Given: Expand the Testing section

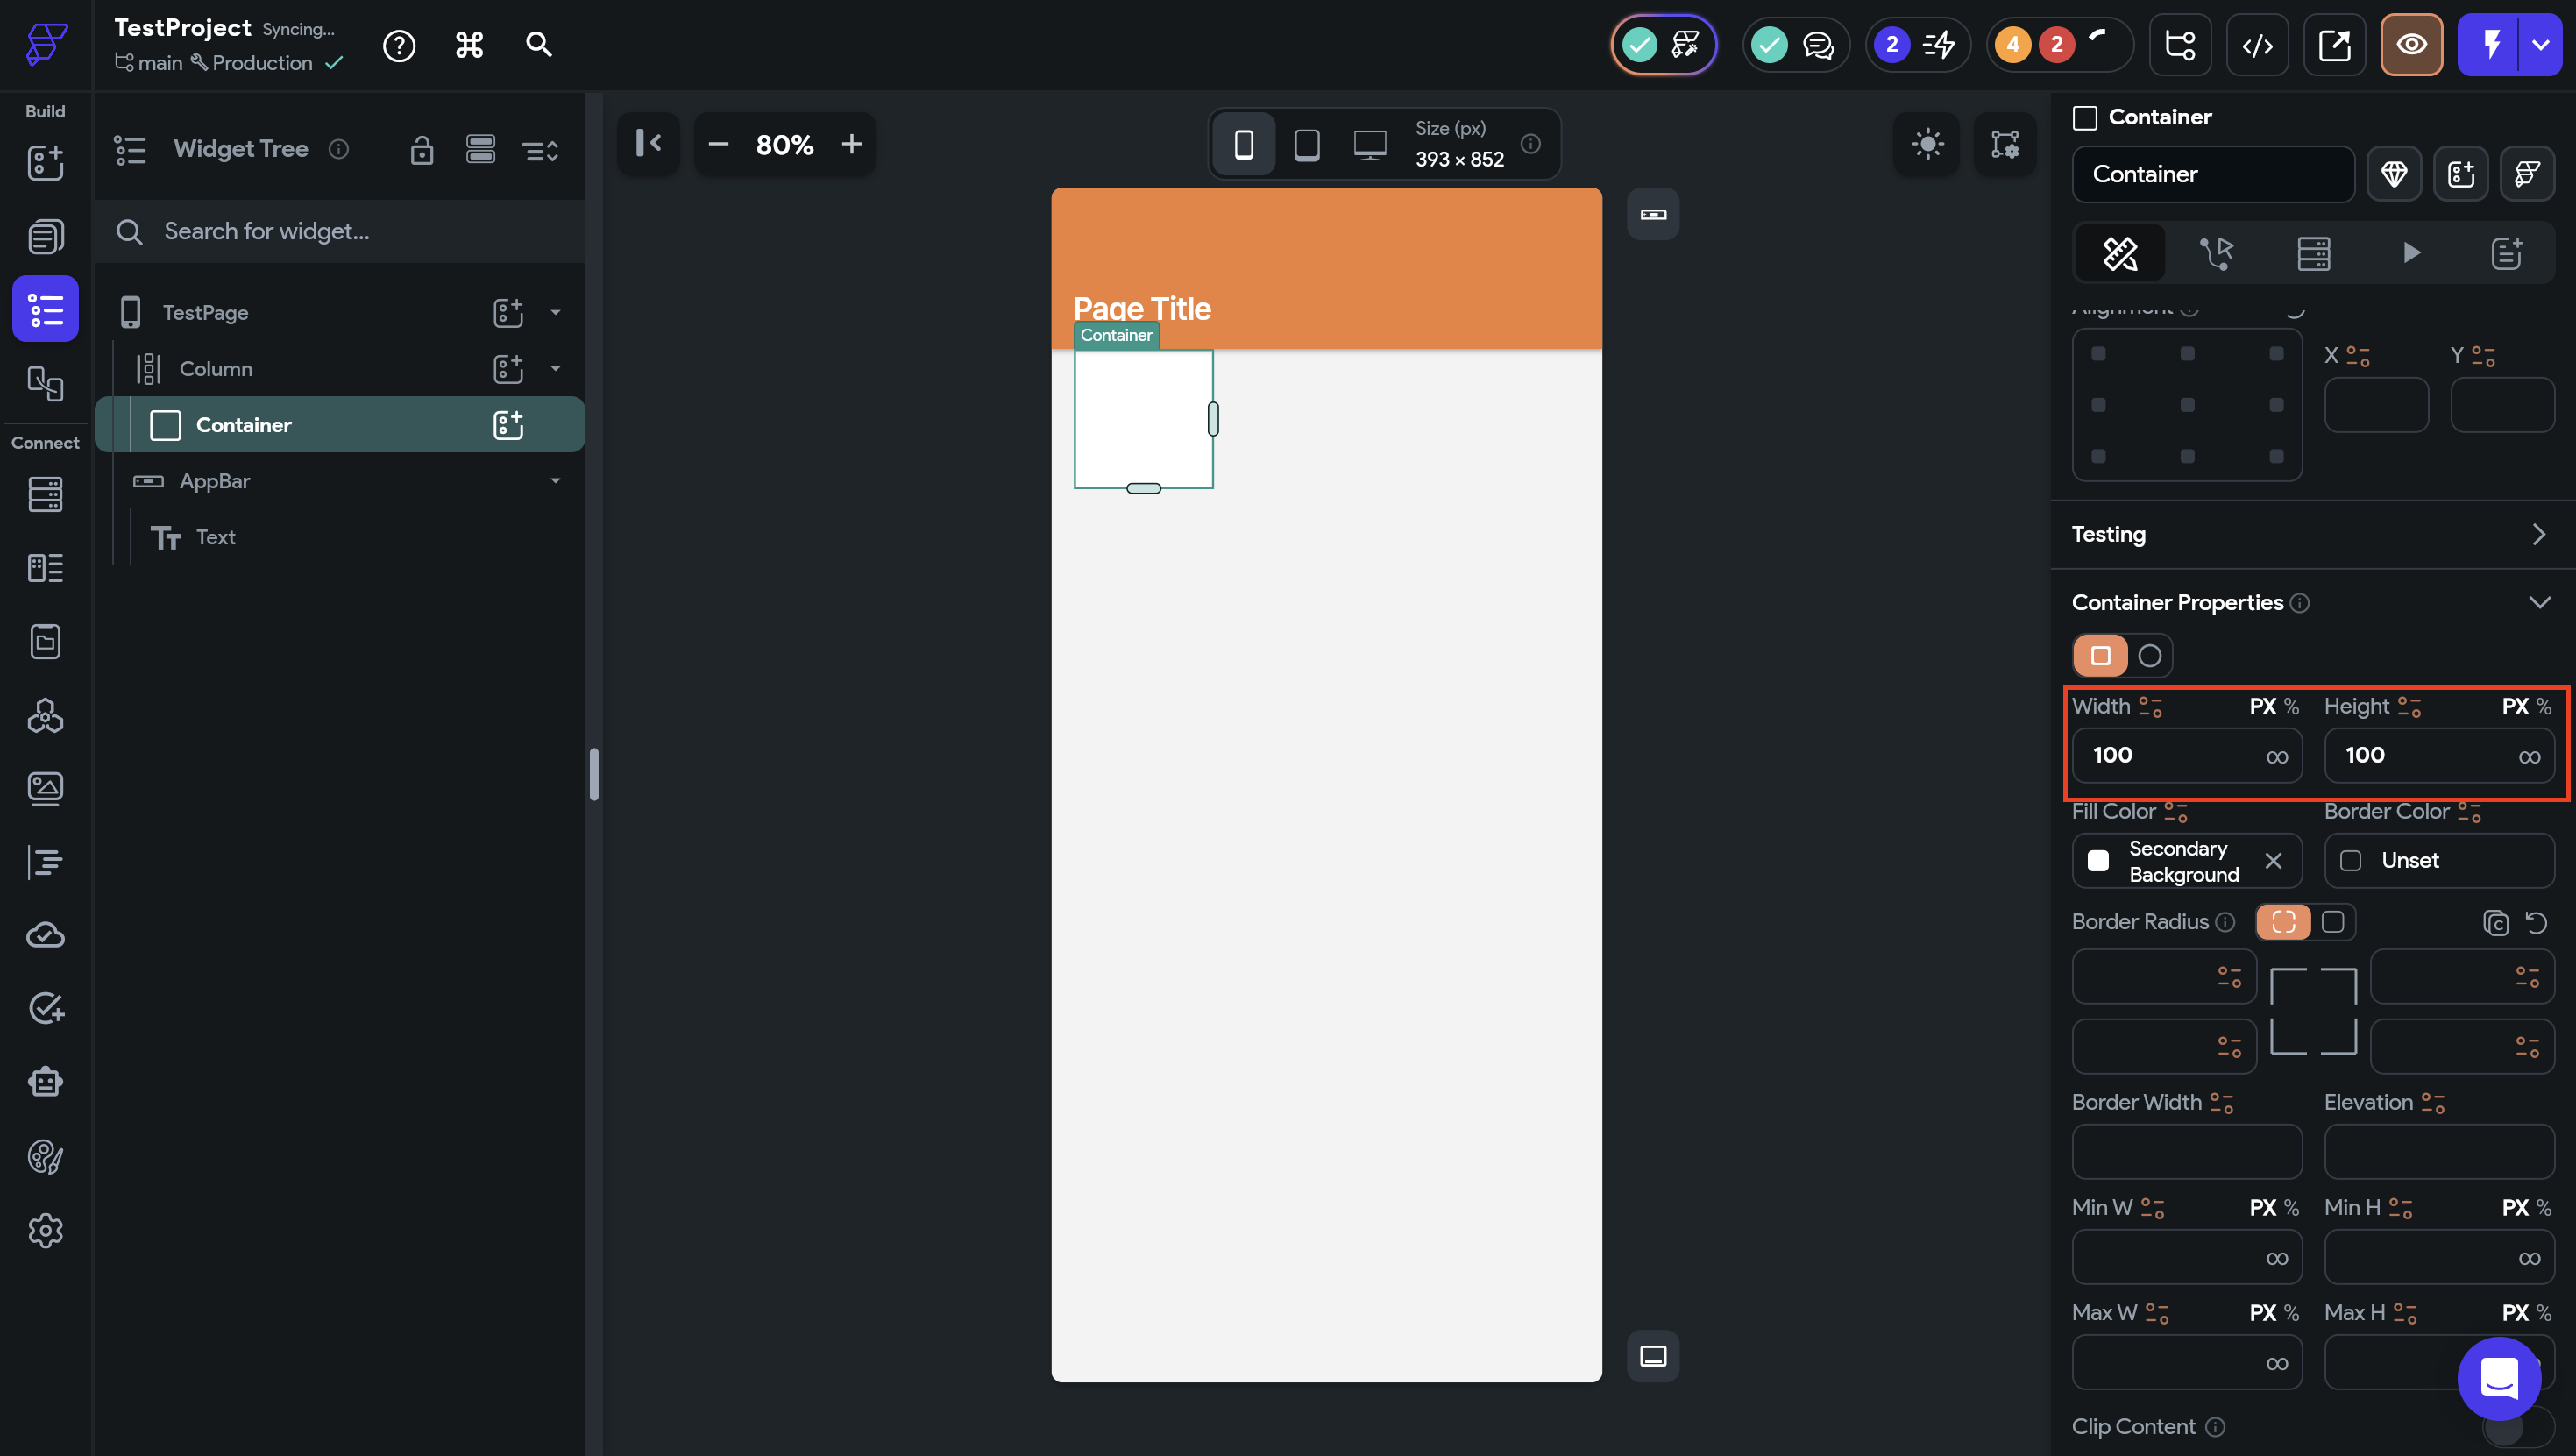Looking at the screenshot, I should (x=2538, y=534).
